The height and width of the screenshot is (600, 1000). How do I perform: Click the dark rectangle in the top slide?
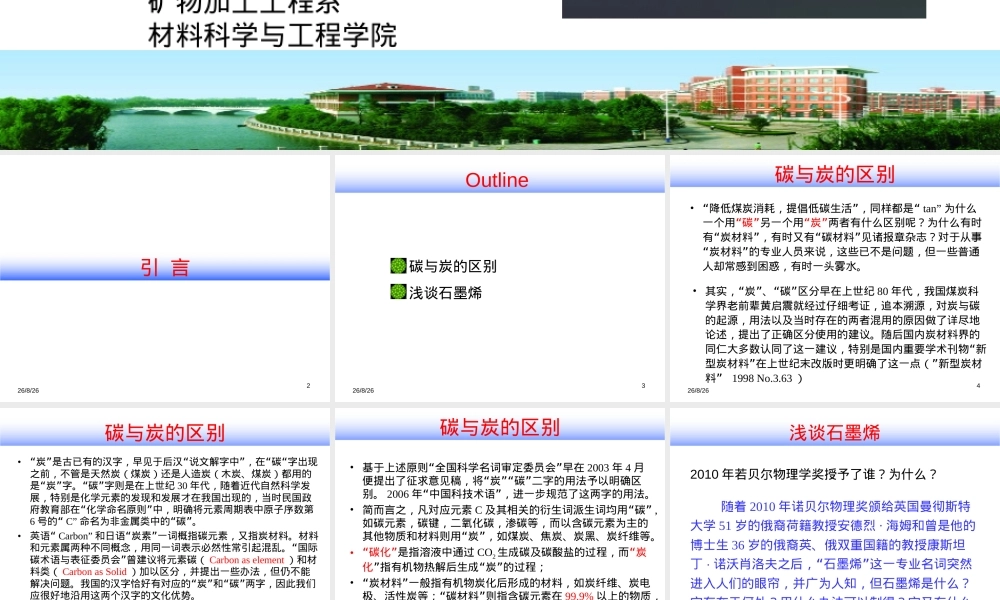click(x=744, y=9)
